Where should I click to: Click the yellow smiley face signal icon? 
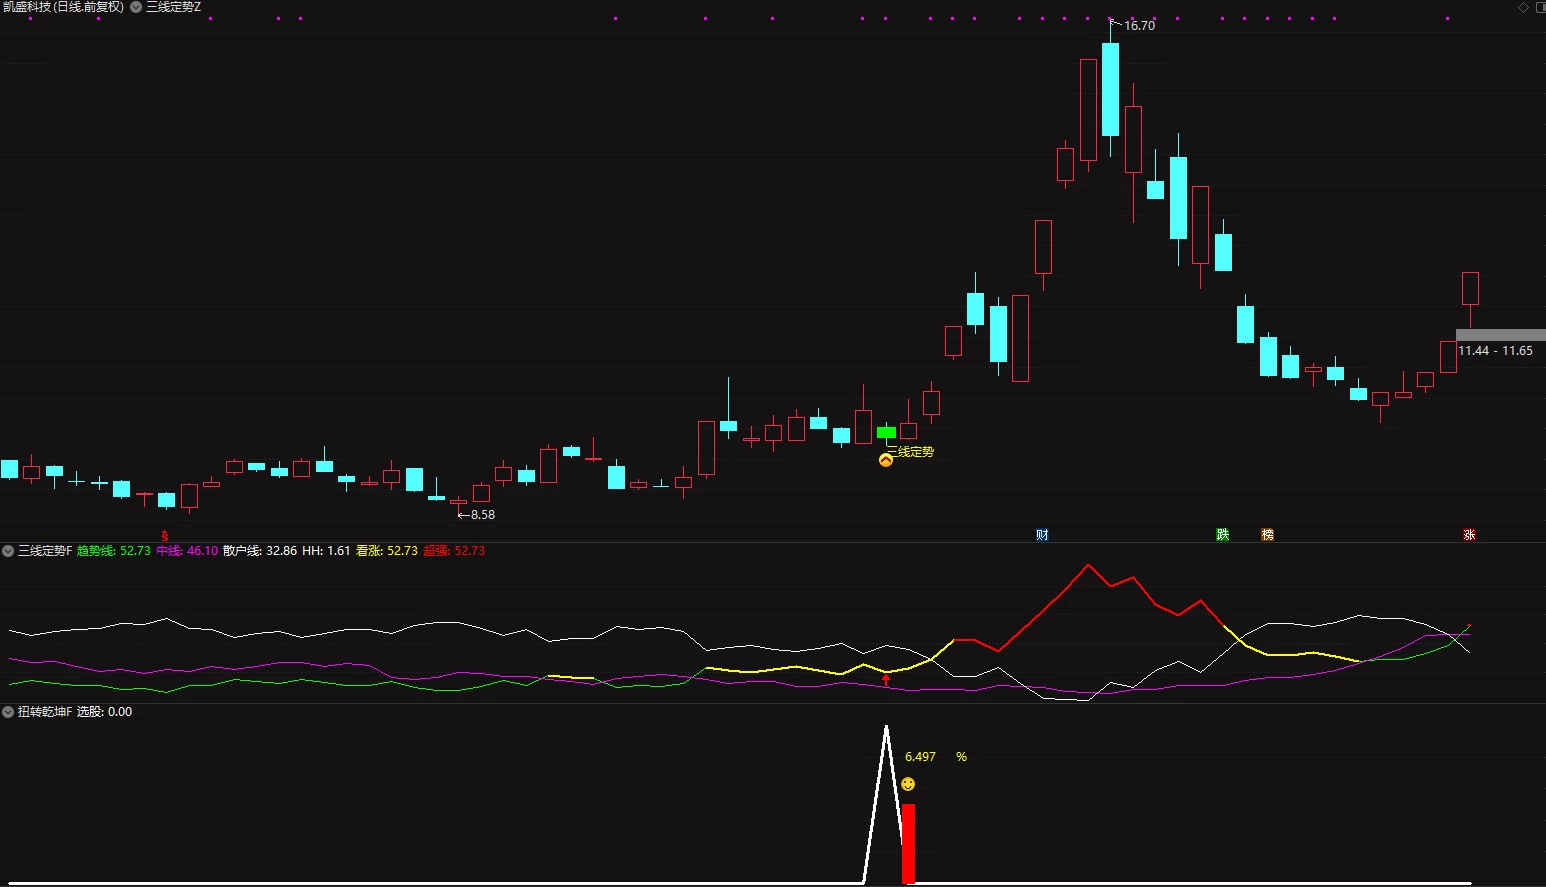[908, 784]
